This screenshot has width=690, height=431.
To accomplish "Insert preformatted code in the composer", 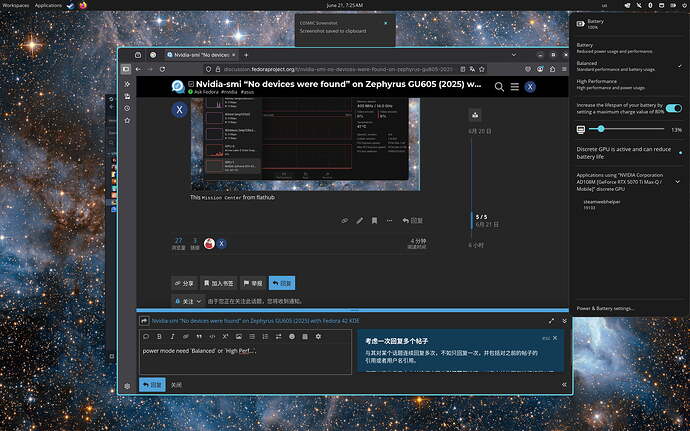I will tap(212, 336).
